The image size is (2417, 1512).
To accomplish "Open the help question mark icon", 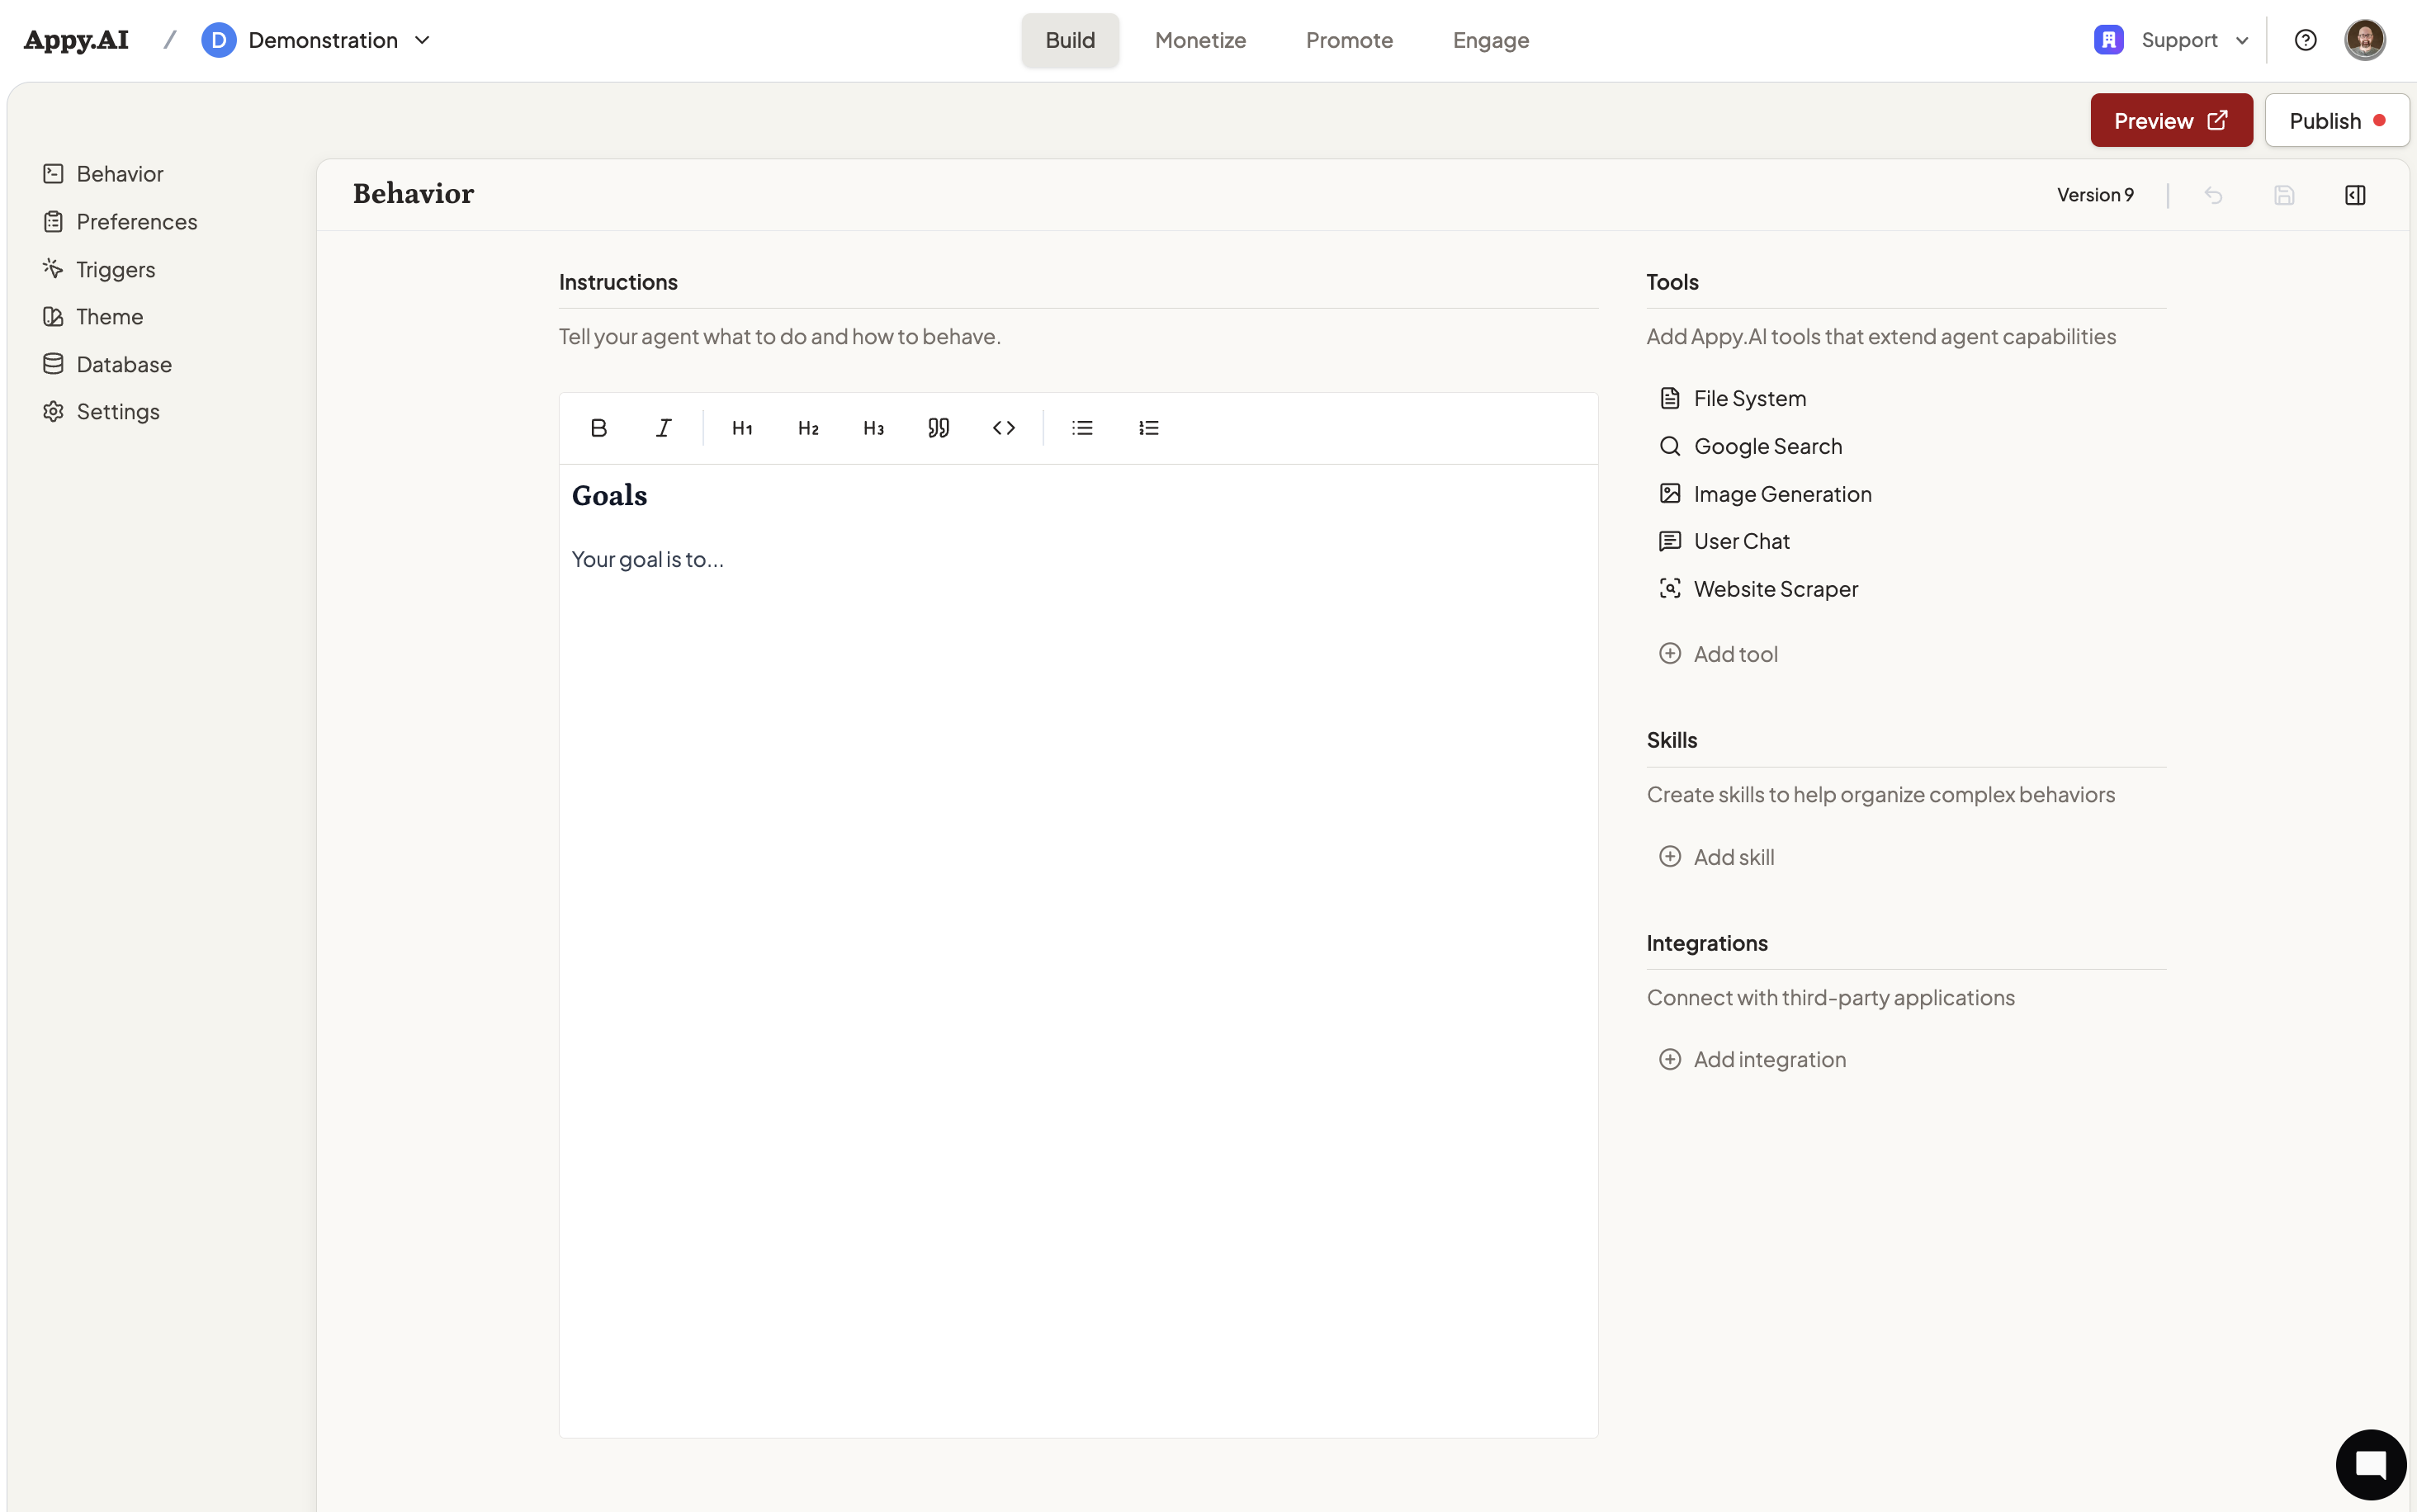I will click(2305, 40).
